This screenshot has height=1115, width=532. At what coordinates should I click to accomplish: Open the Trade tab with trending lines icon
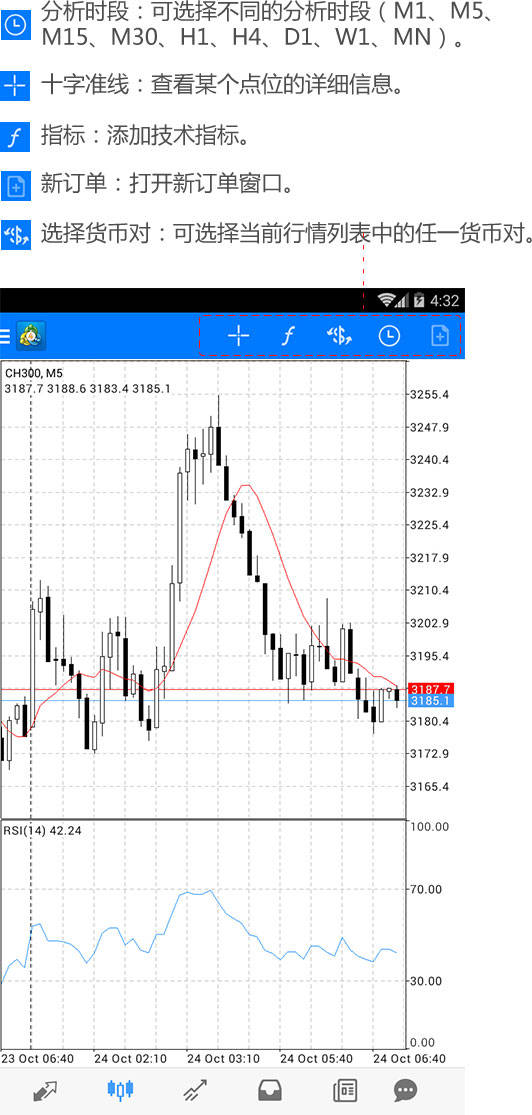pos(195,1090)
